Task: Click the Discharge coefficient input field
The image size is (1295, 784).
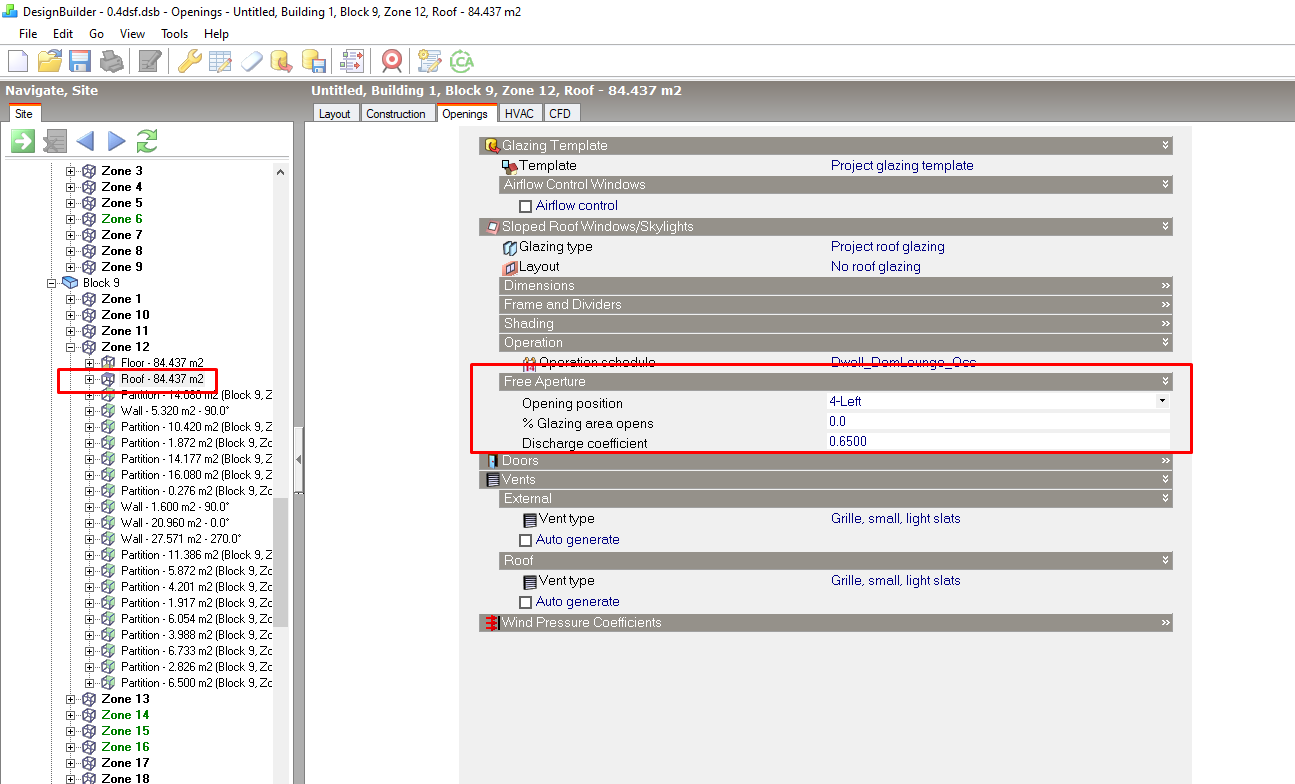Action: [x=998, y=442]
